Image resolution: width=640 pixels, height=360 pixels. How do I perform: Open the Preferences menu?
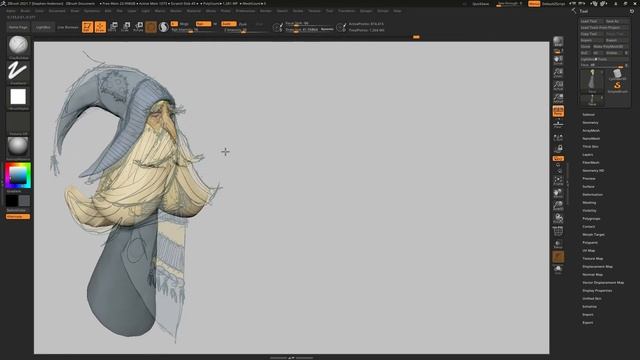245,11
